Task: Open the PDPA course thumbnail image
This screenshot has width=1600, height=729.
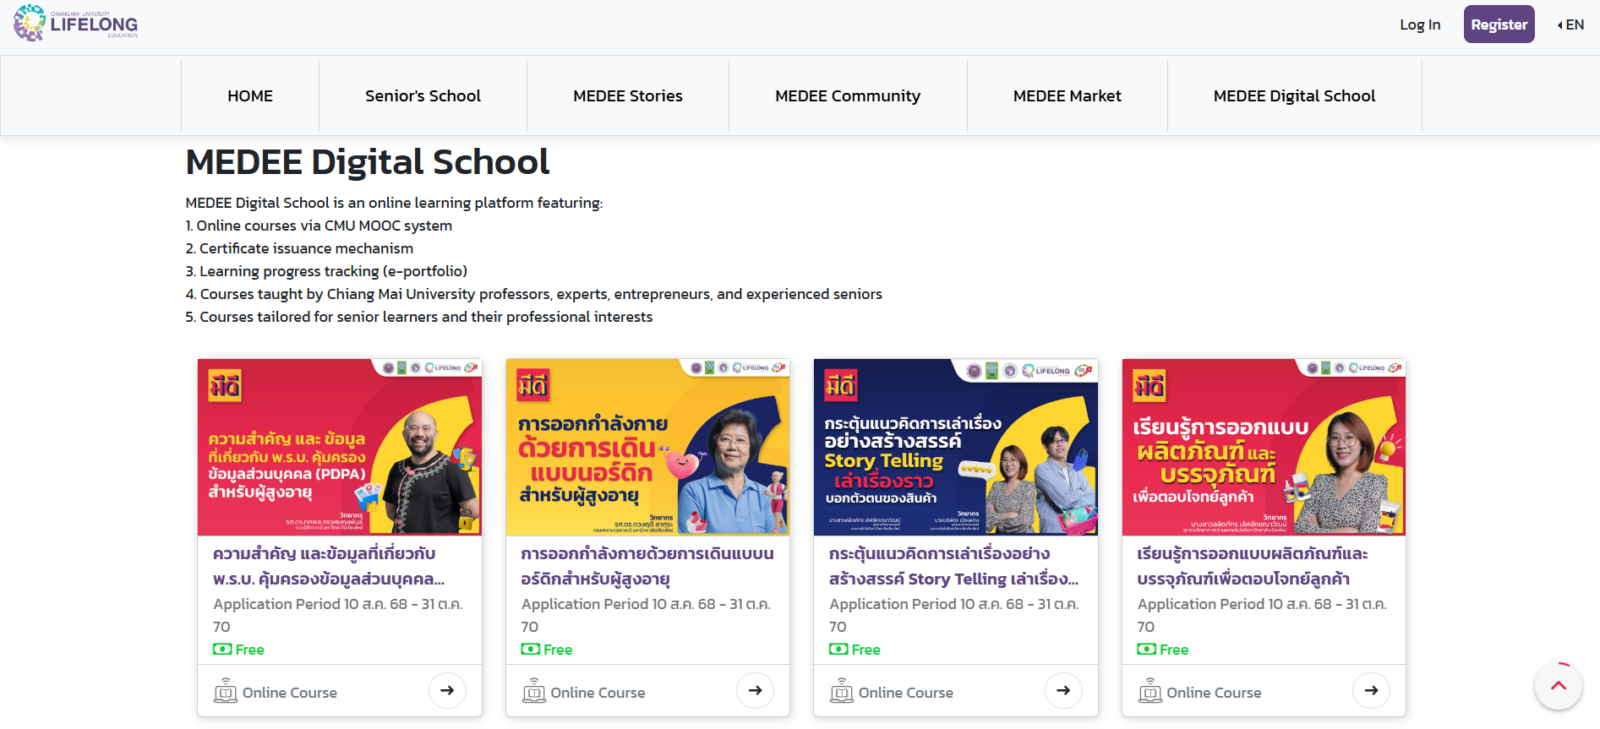Action: coord(340,447)
